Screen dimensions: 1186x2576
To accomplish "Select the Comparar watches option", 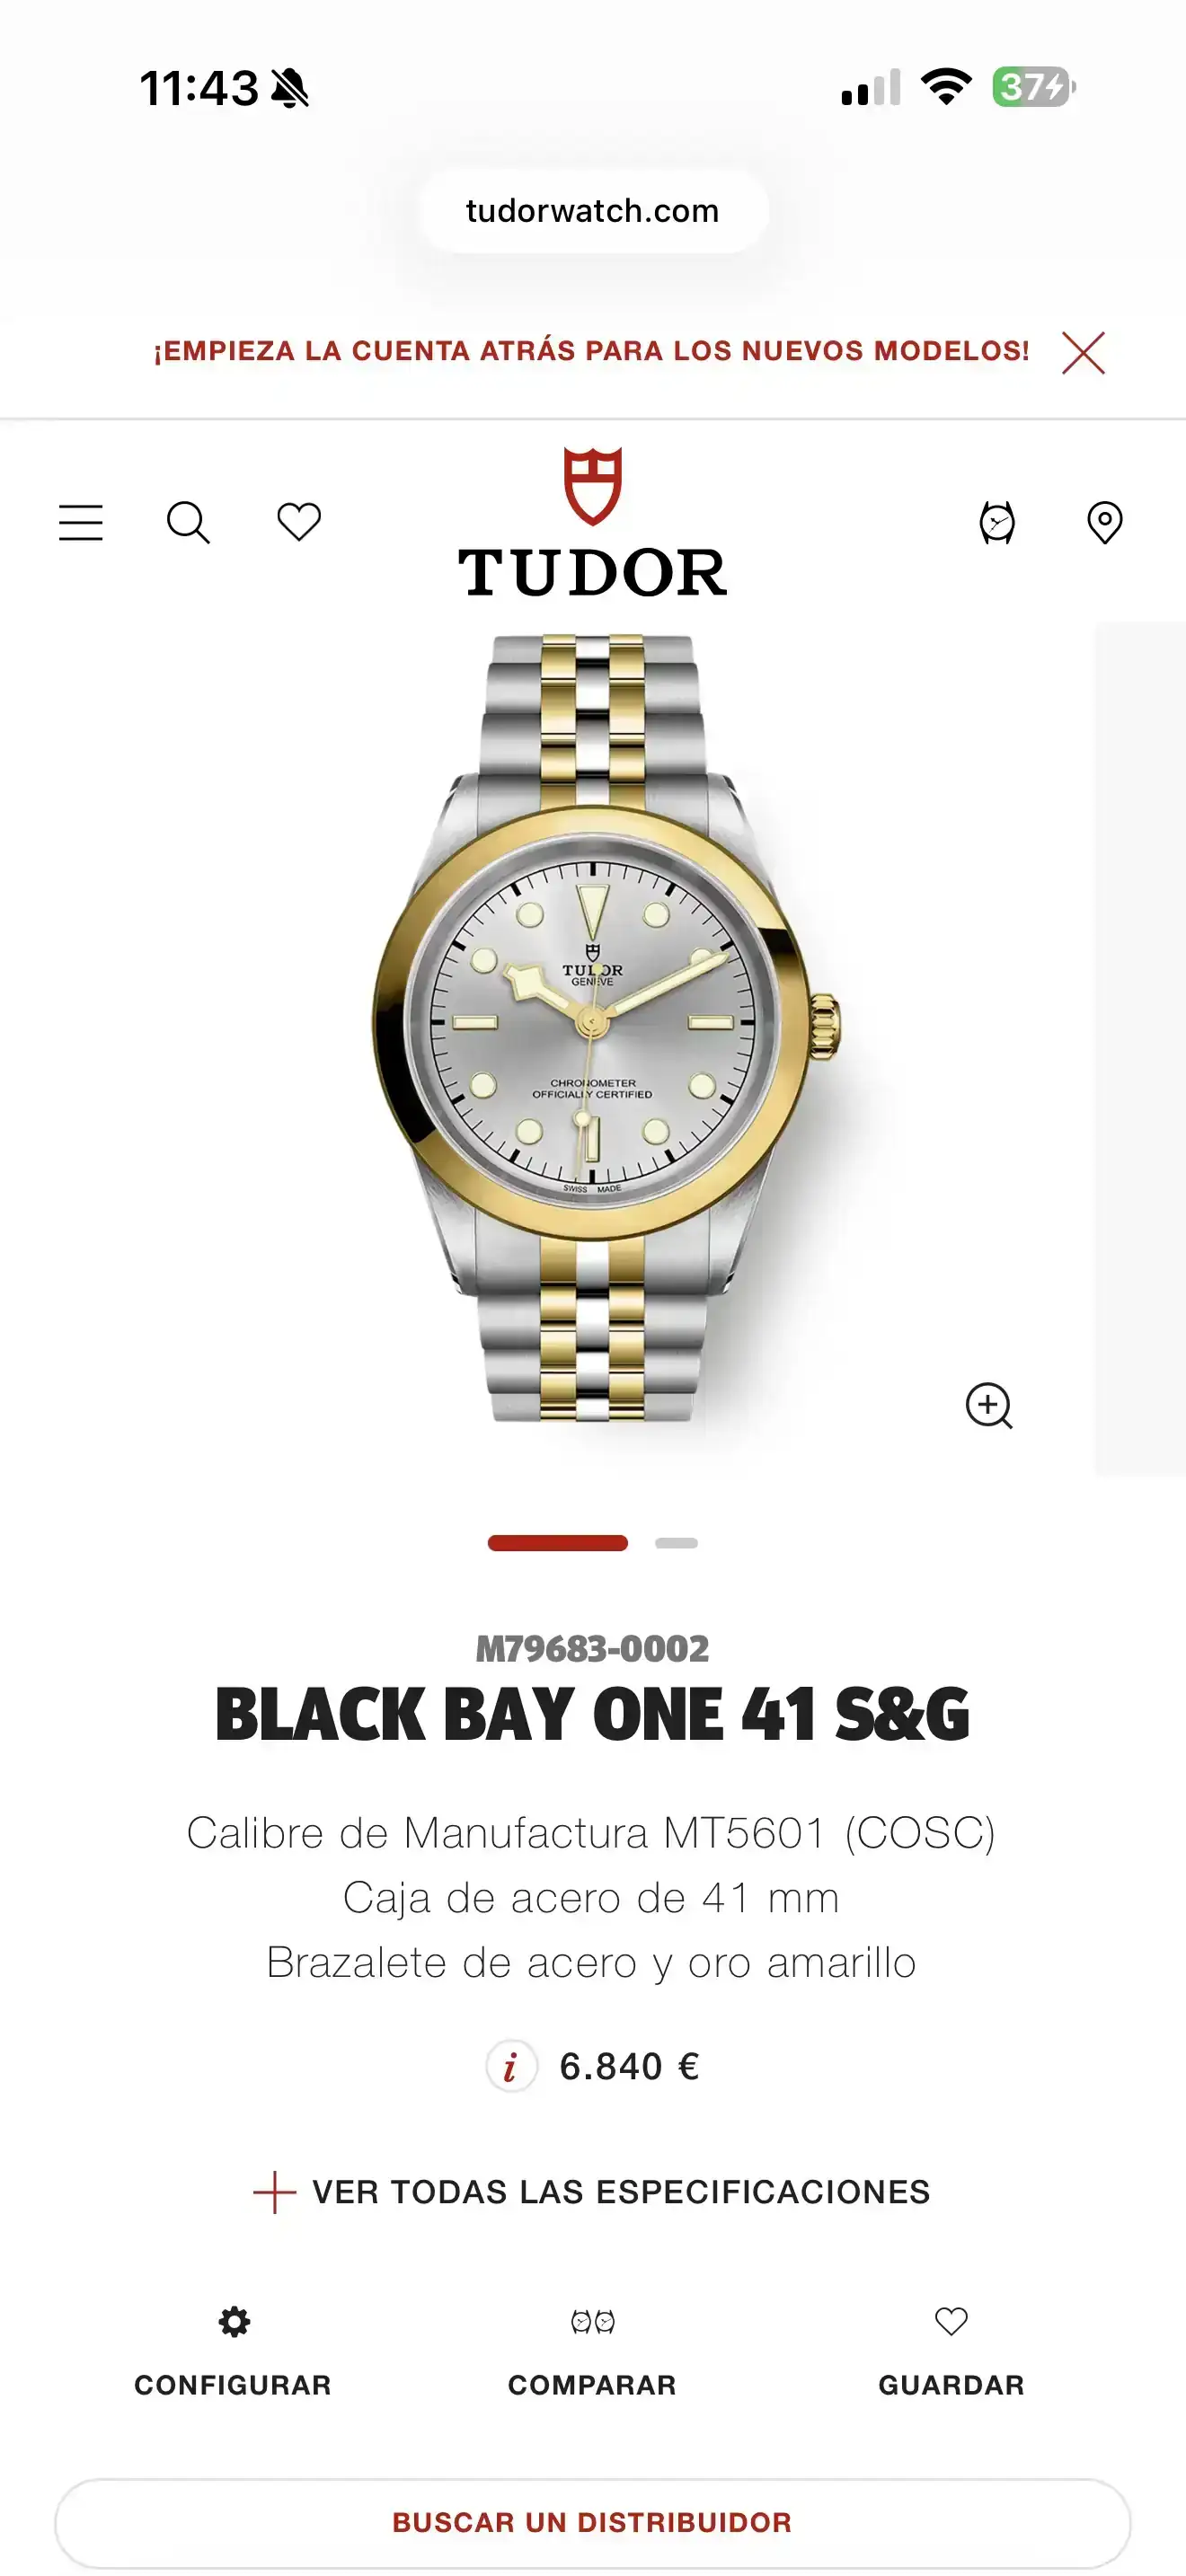I will [592, 2351].
